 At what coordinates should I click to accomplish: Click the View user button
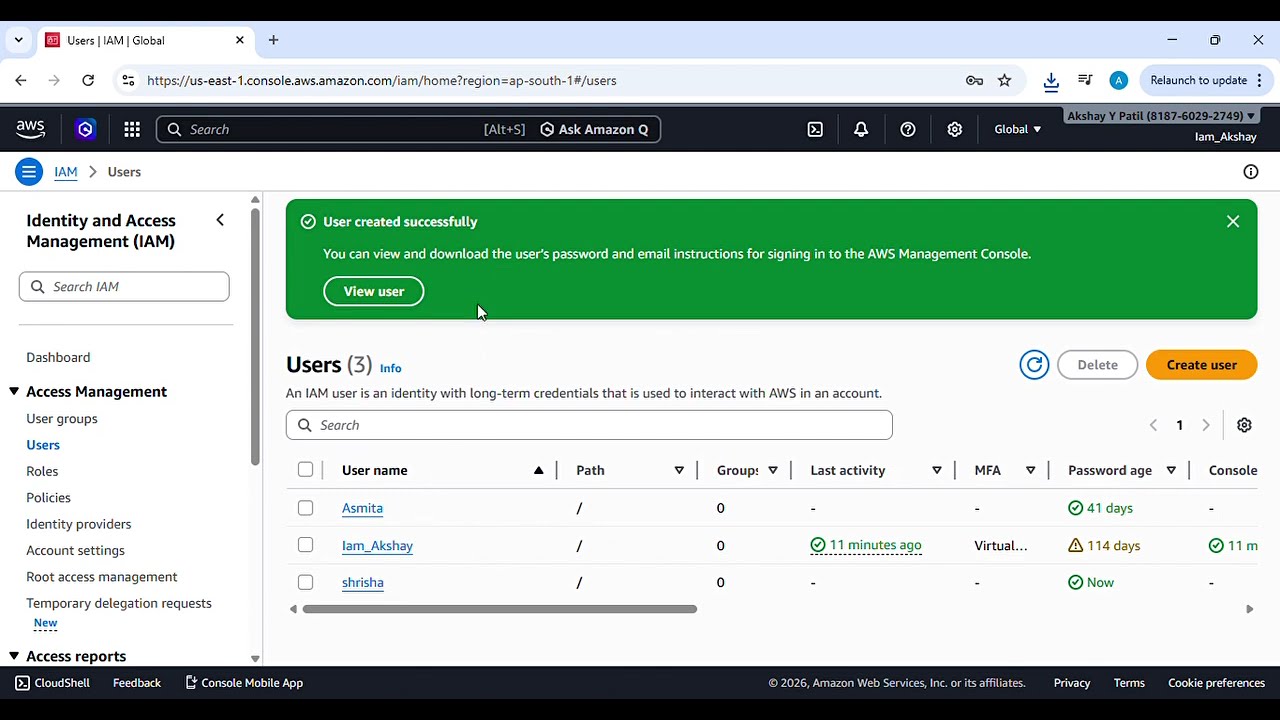click(374, 291)
